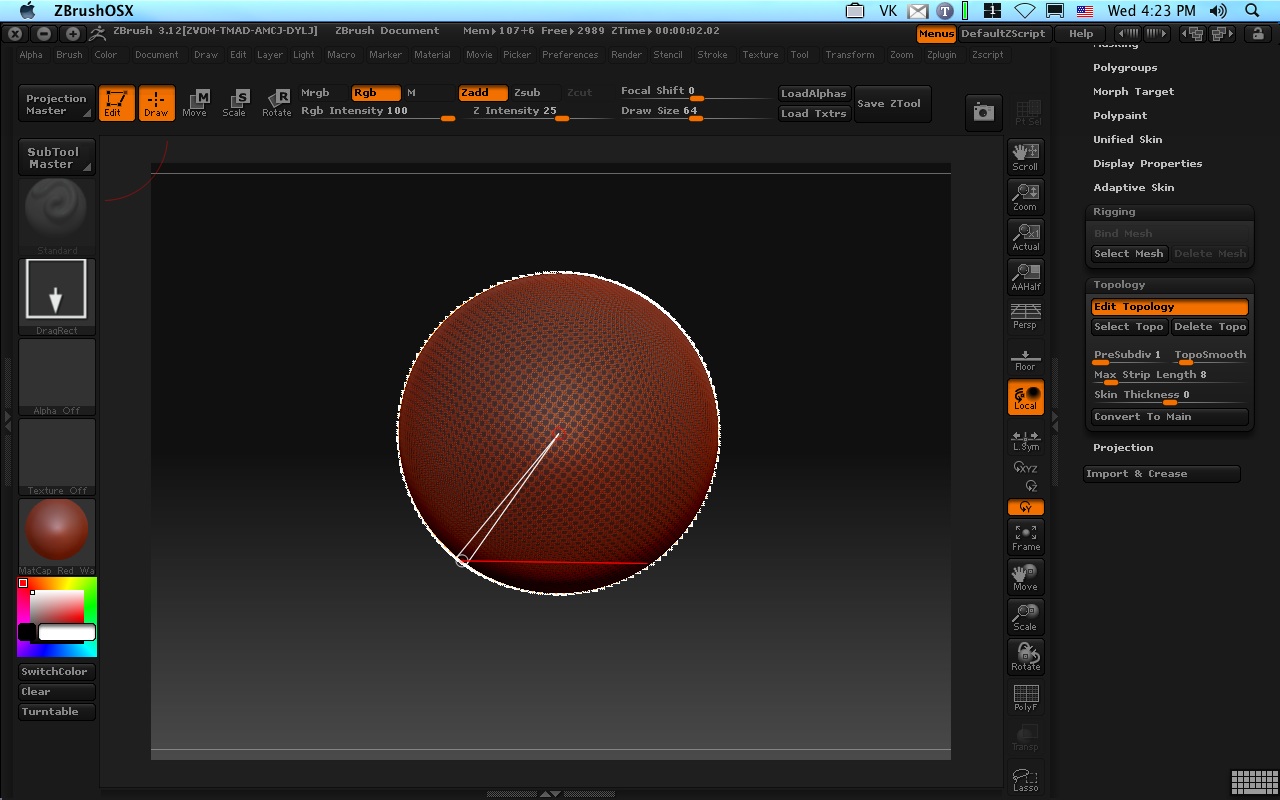Click the AAHalf antialiased half-size icon
Screen dimensions: 1280x800
coord(1025,276)
